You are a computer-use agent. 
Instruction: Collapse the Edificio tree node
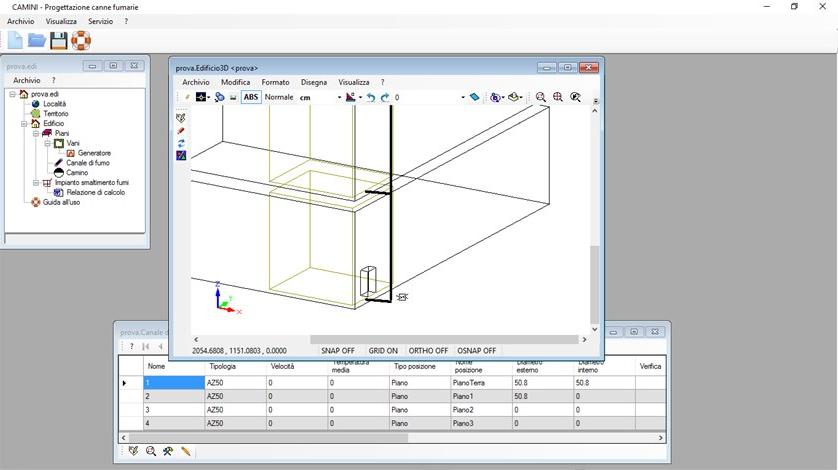[x=24, y=123]
